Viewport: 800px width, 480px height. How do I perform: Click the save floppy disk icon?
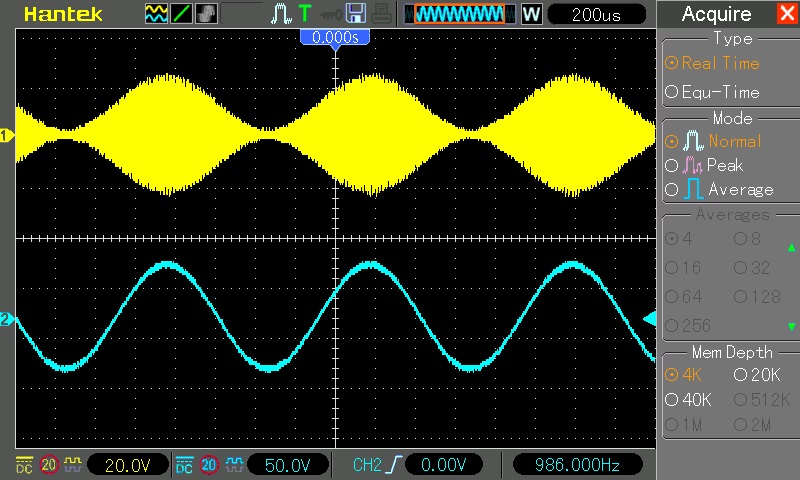[354, 14]
